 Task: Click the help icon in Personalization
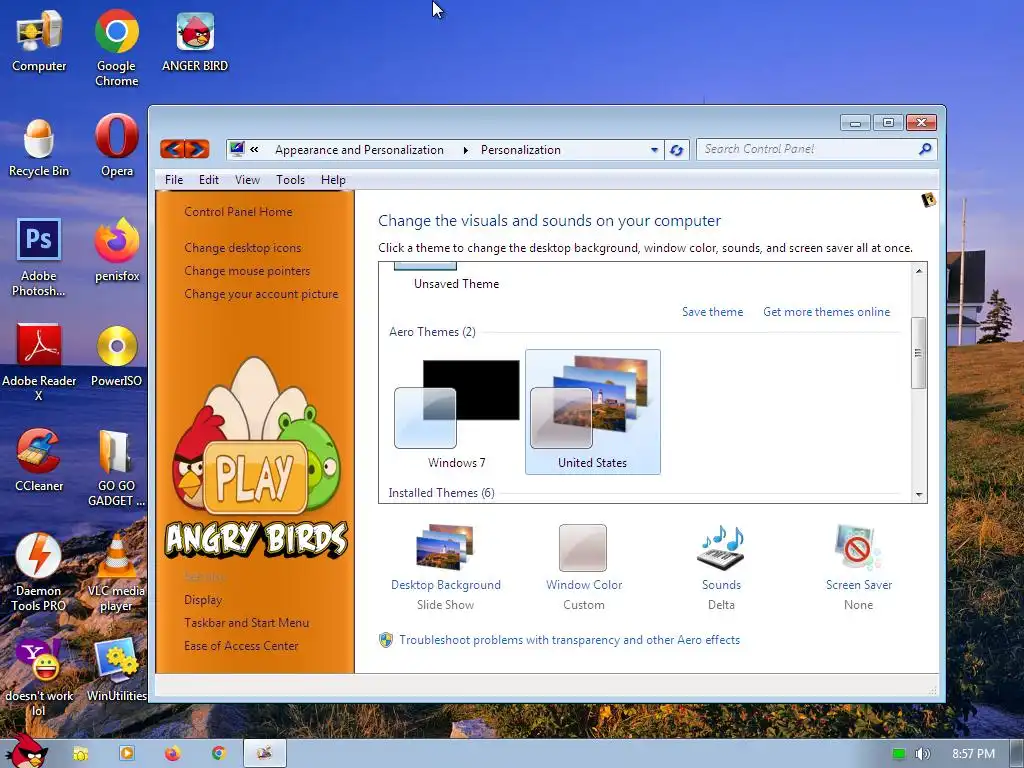[x=928, y=200]
